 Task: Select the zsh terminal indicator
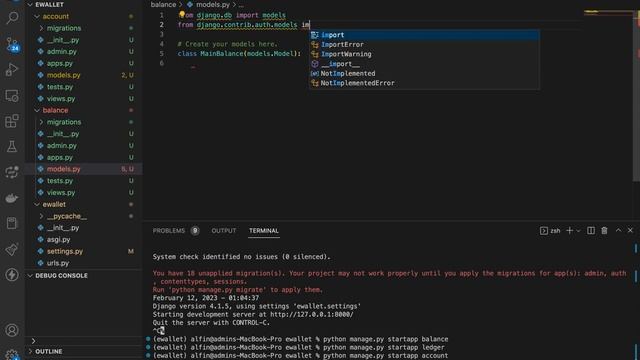(x=550, y=231)
